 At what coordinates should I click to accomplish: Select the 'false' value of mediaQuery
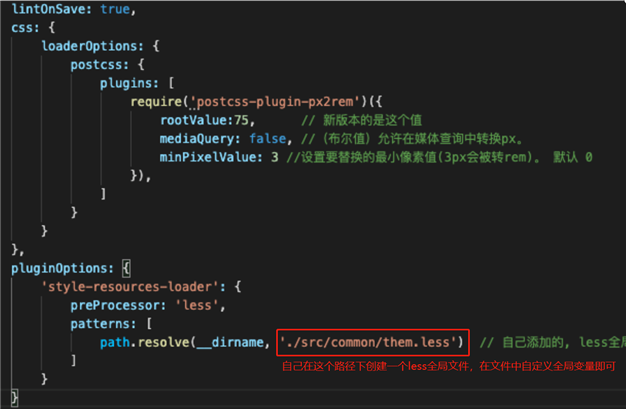pos(267,139)
